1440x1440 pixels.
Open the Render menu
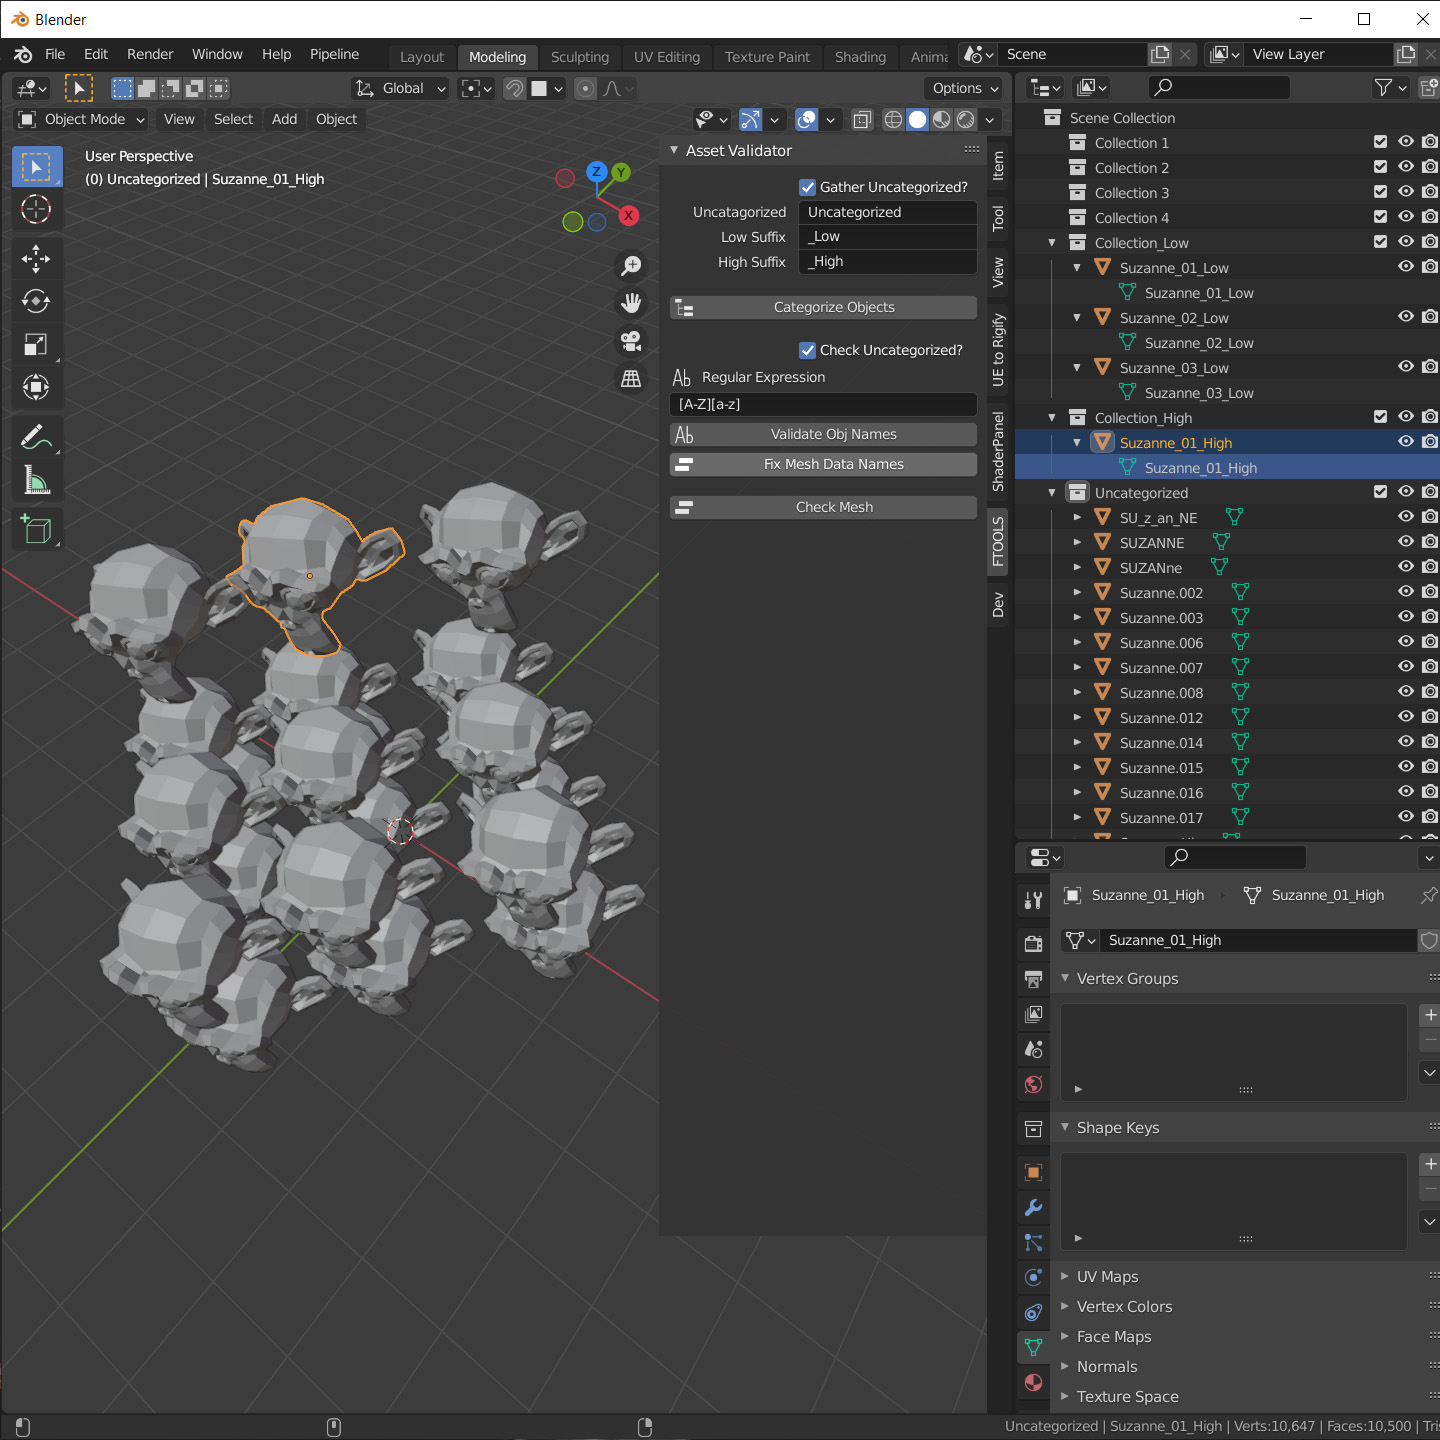(x=150, y=54)
